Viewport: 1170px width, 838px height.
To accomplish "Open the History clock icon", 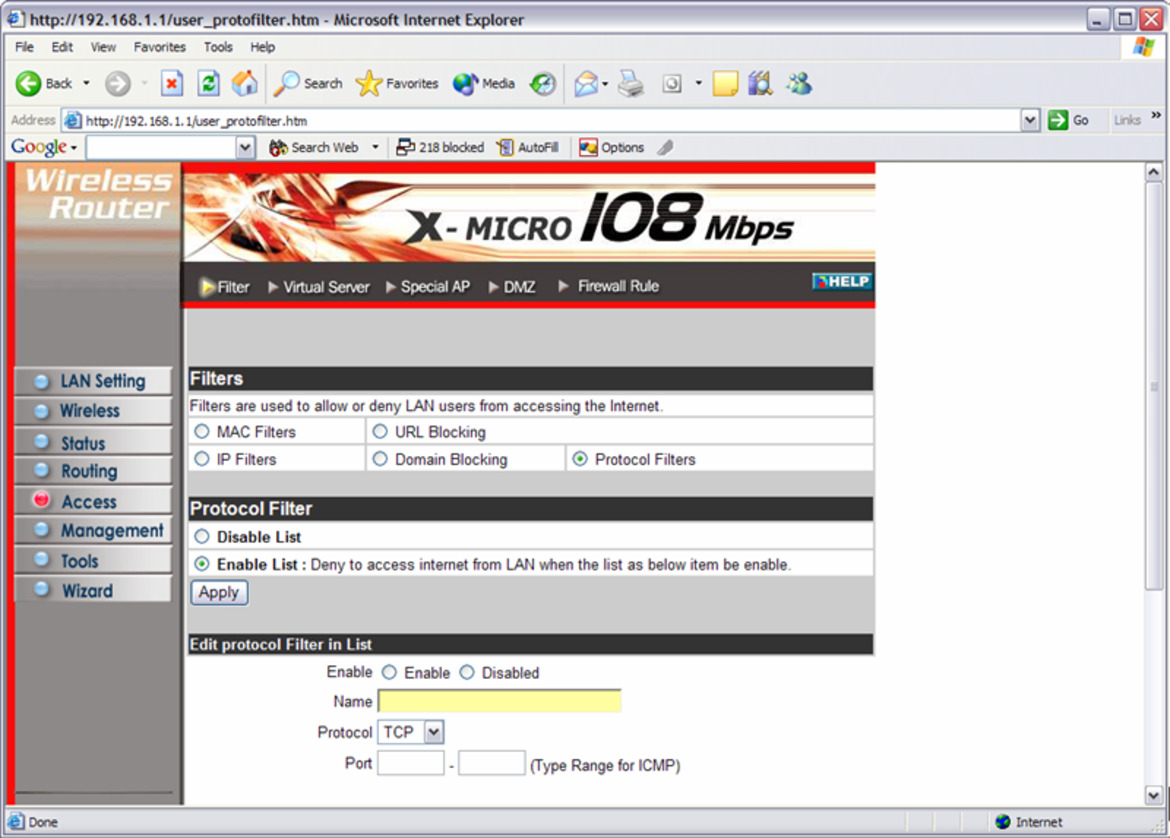I will [x=542, y=84].
